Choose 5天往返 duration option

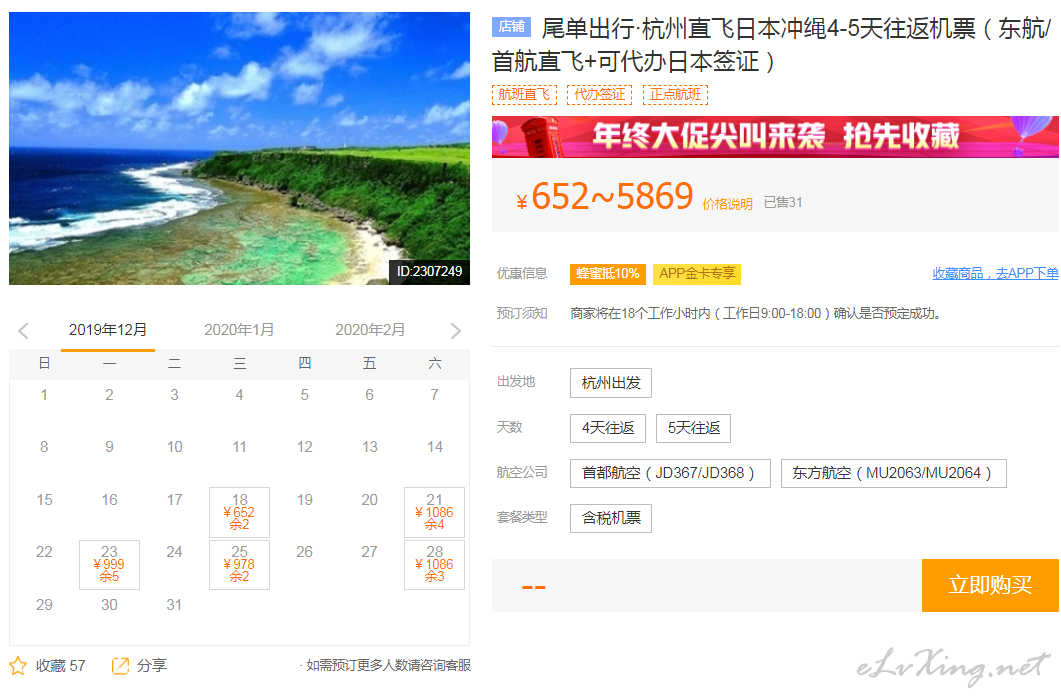point(694,428)
